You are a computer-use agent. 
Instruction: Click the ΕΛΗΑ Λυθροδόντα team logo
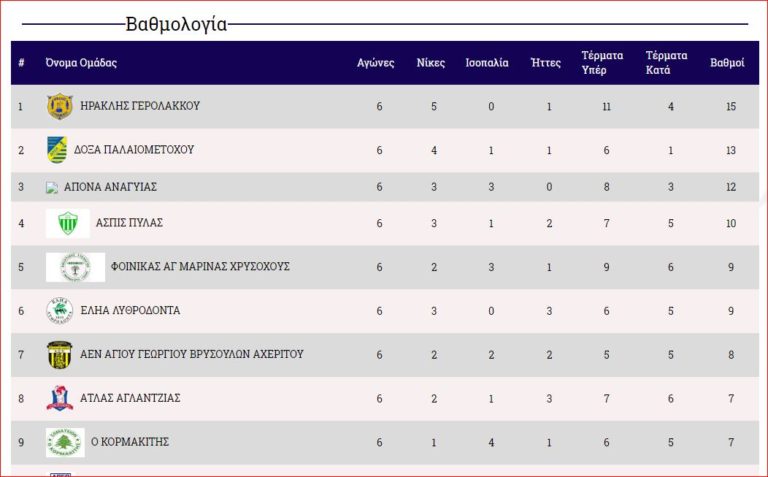coord(59,311)
